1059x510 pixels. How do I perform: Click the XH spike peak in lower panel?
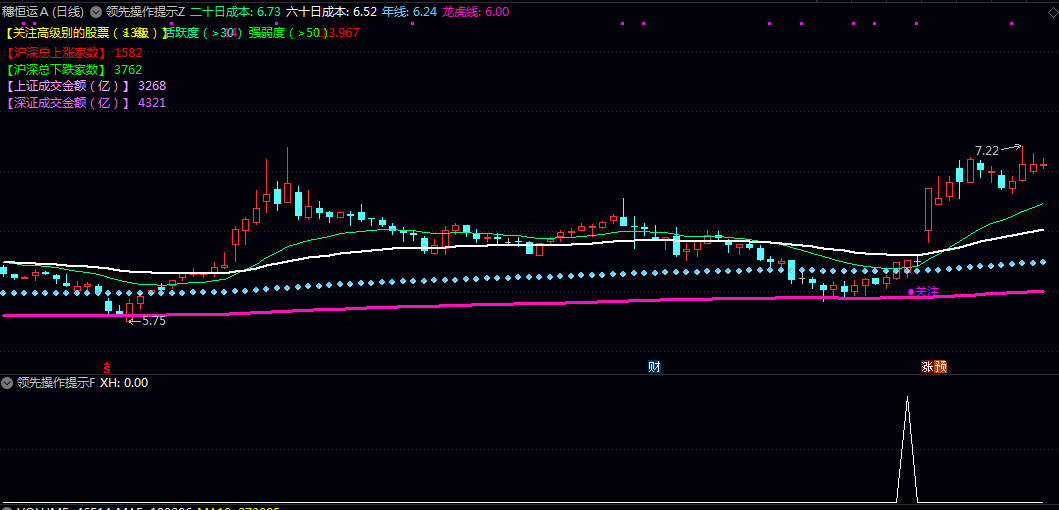(x=907, y=399)
